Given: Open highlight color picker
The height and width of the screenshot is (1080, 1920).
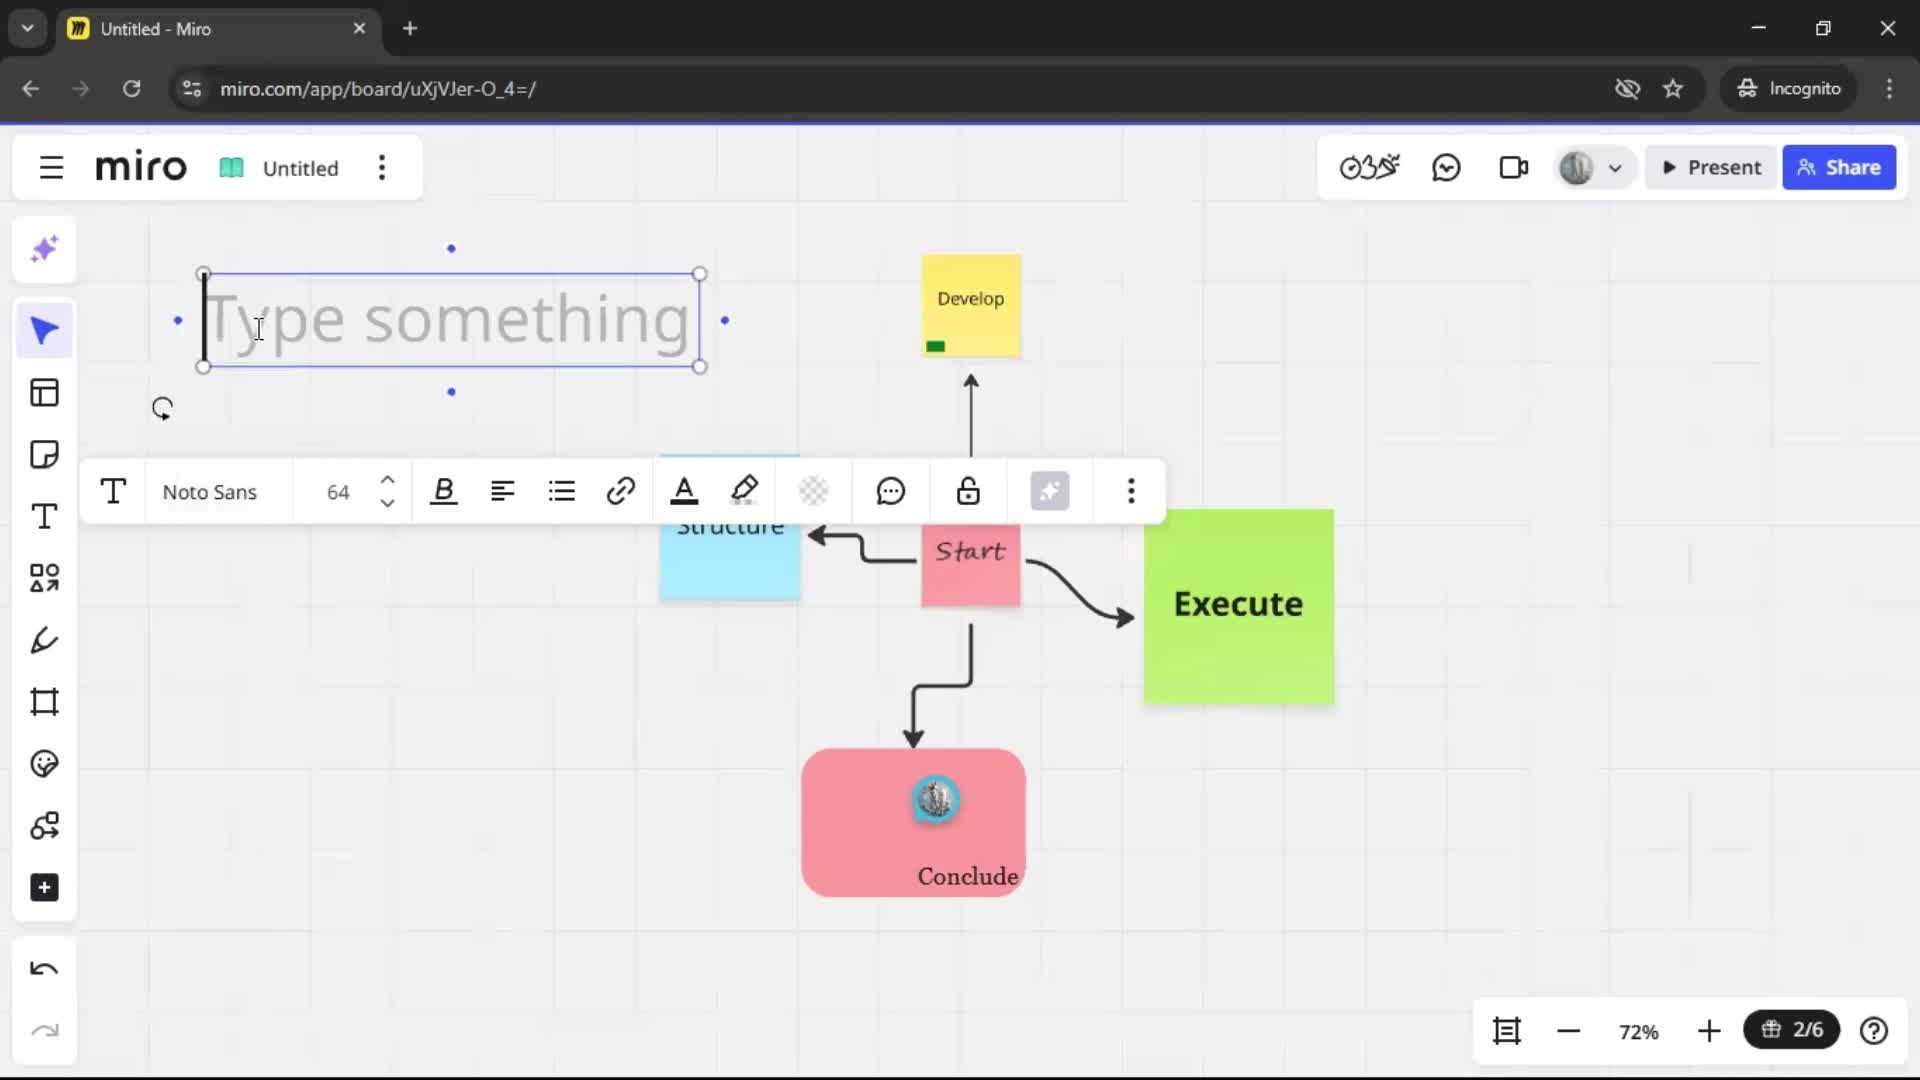Looking at the screenshot, I should 745,492.
